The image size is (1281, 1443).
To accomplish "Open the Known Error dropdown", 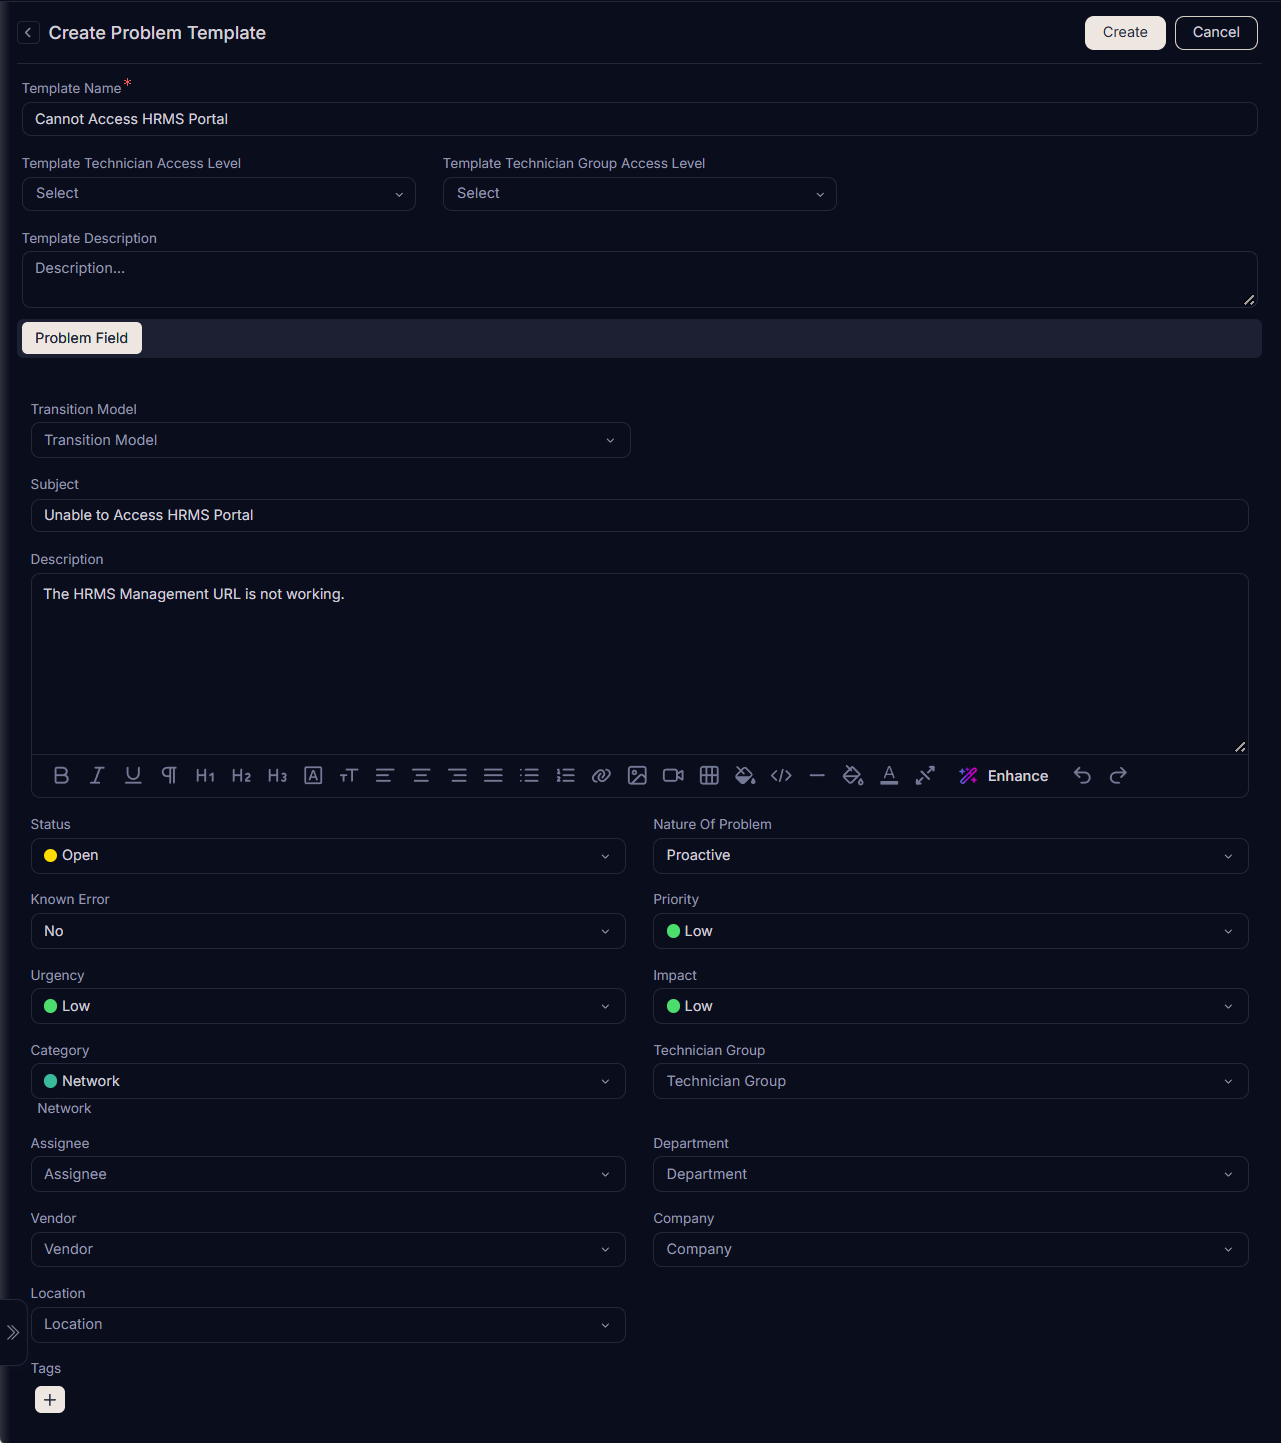I will (x=328, y=931).
